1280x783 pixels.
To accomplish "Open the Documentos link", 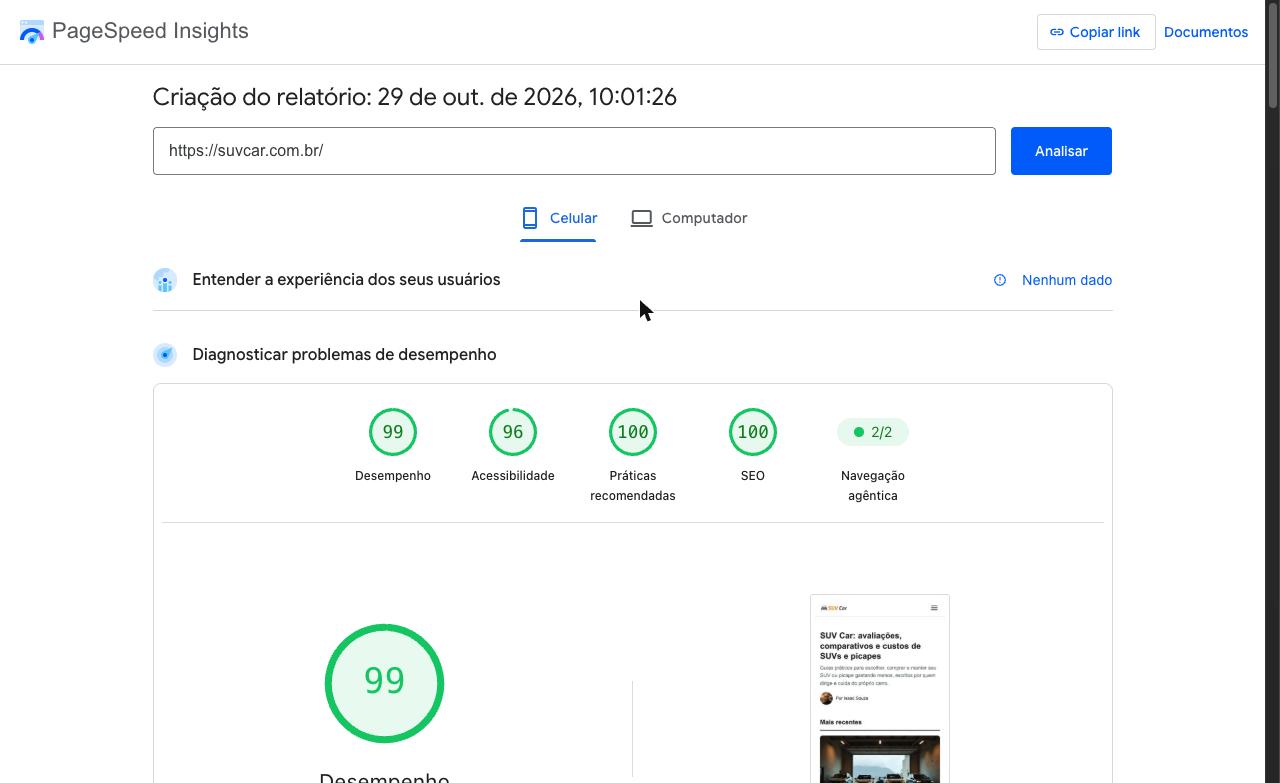I will pos(1206,32).
